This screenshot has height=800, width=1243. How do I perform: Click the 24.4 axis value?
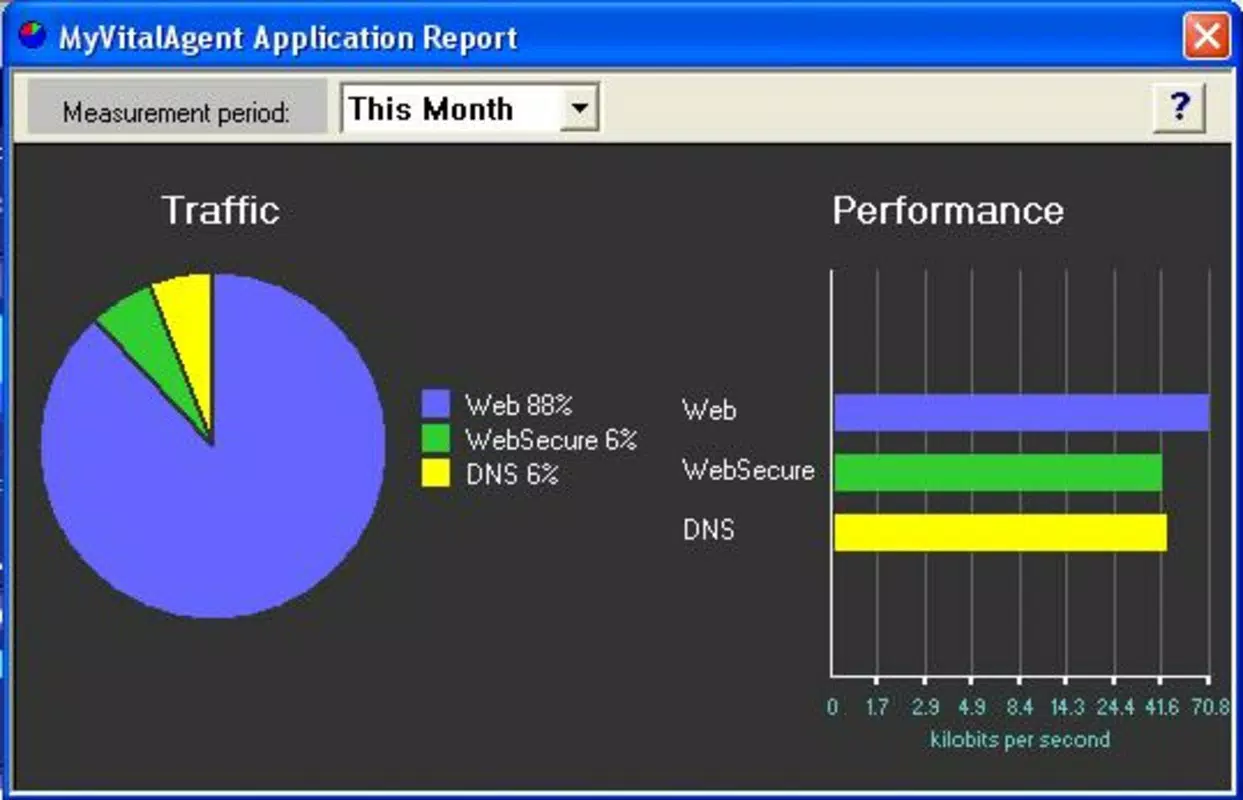[1115, 708]
